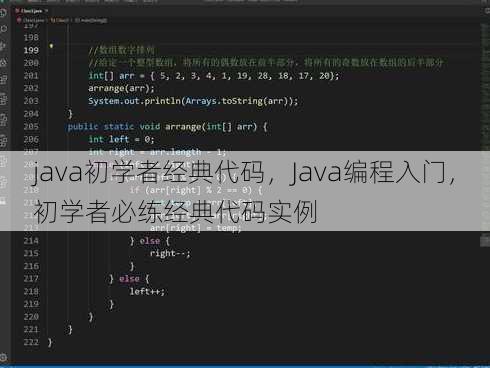
Task: Open the Manage gear icon at the bottom left
Action: (x=3, y=358)
